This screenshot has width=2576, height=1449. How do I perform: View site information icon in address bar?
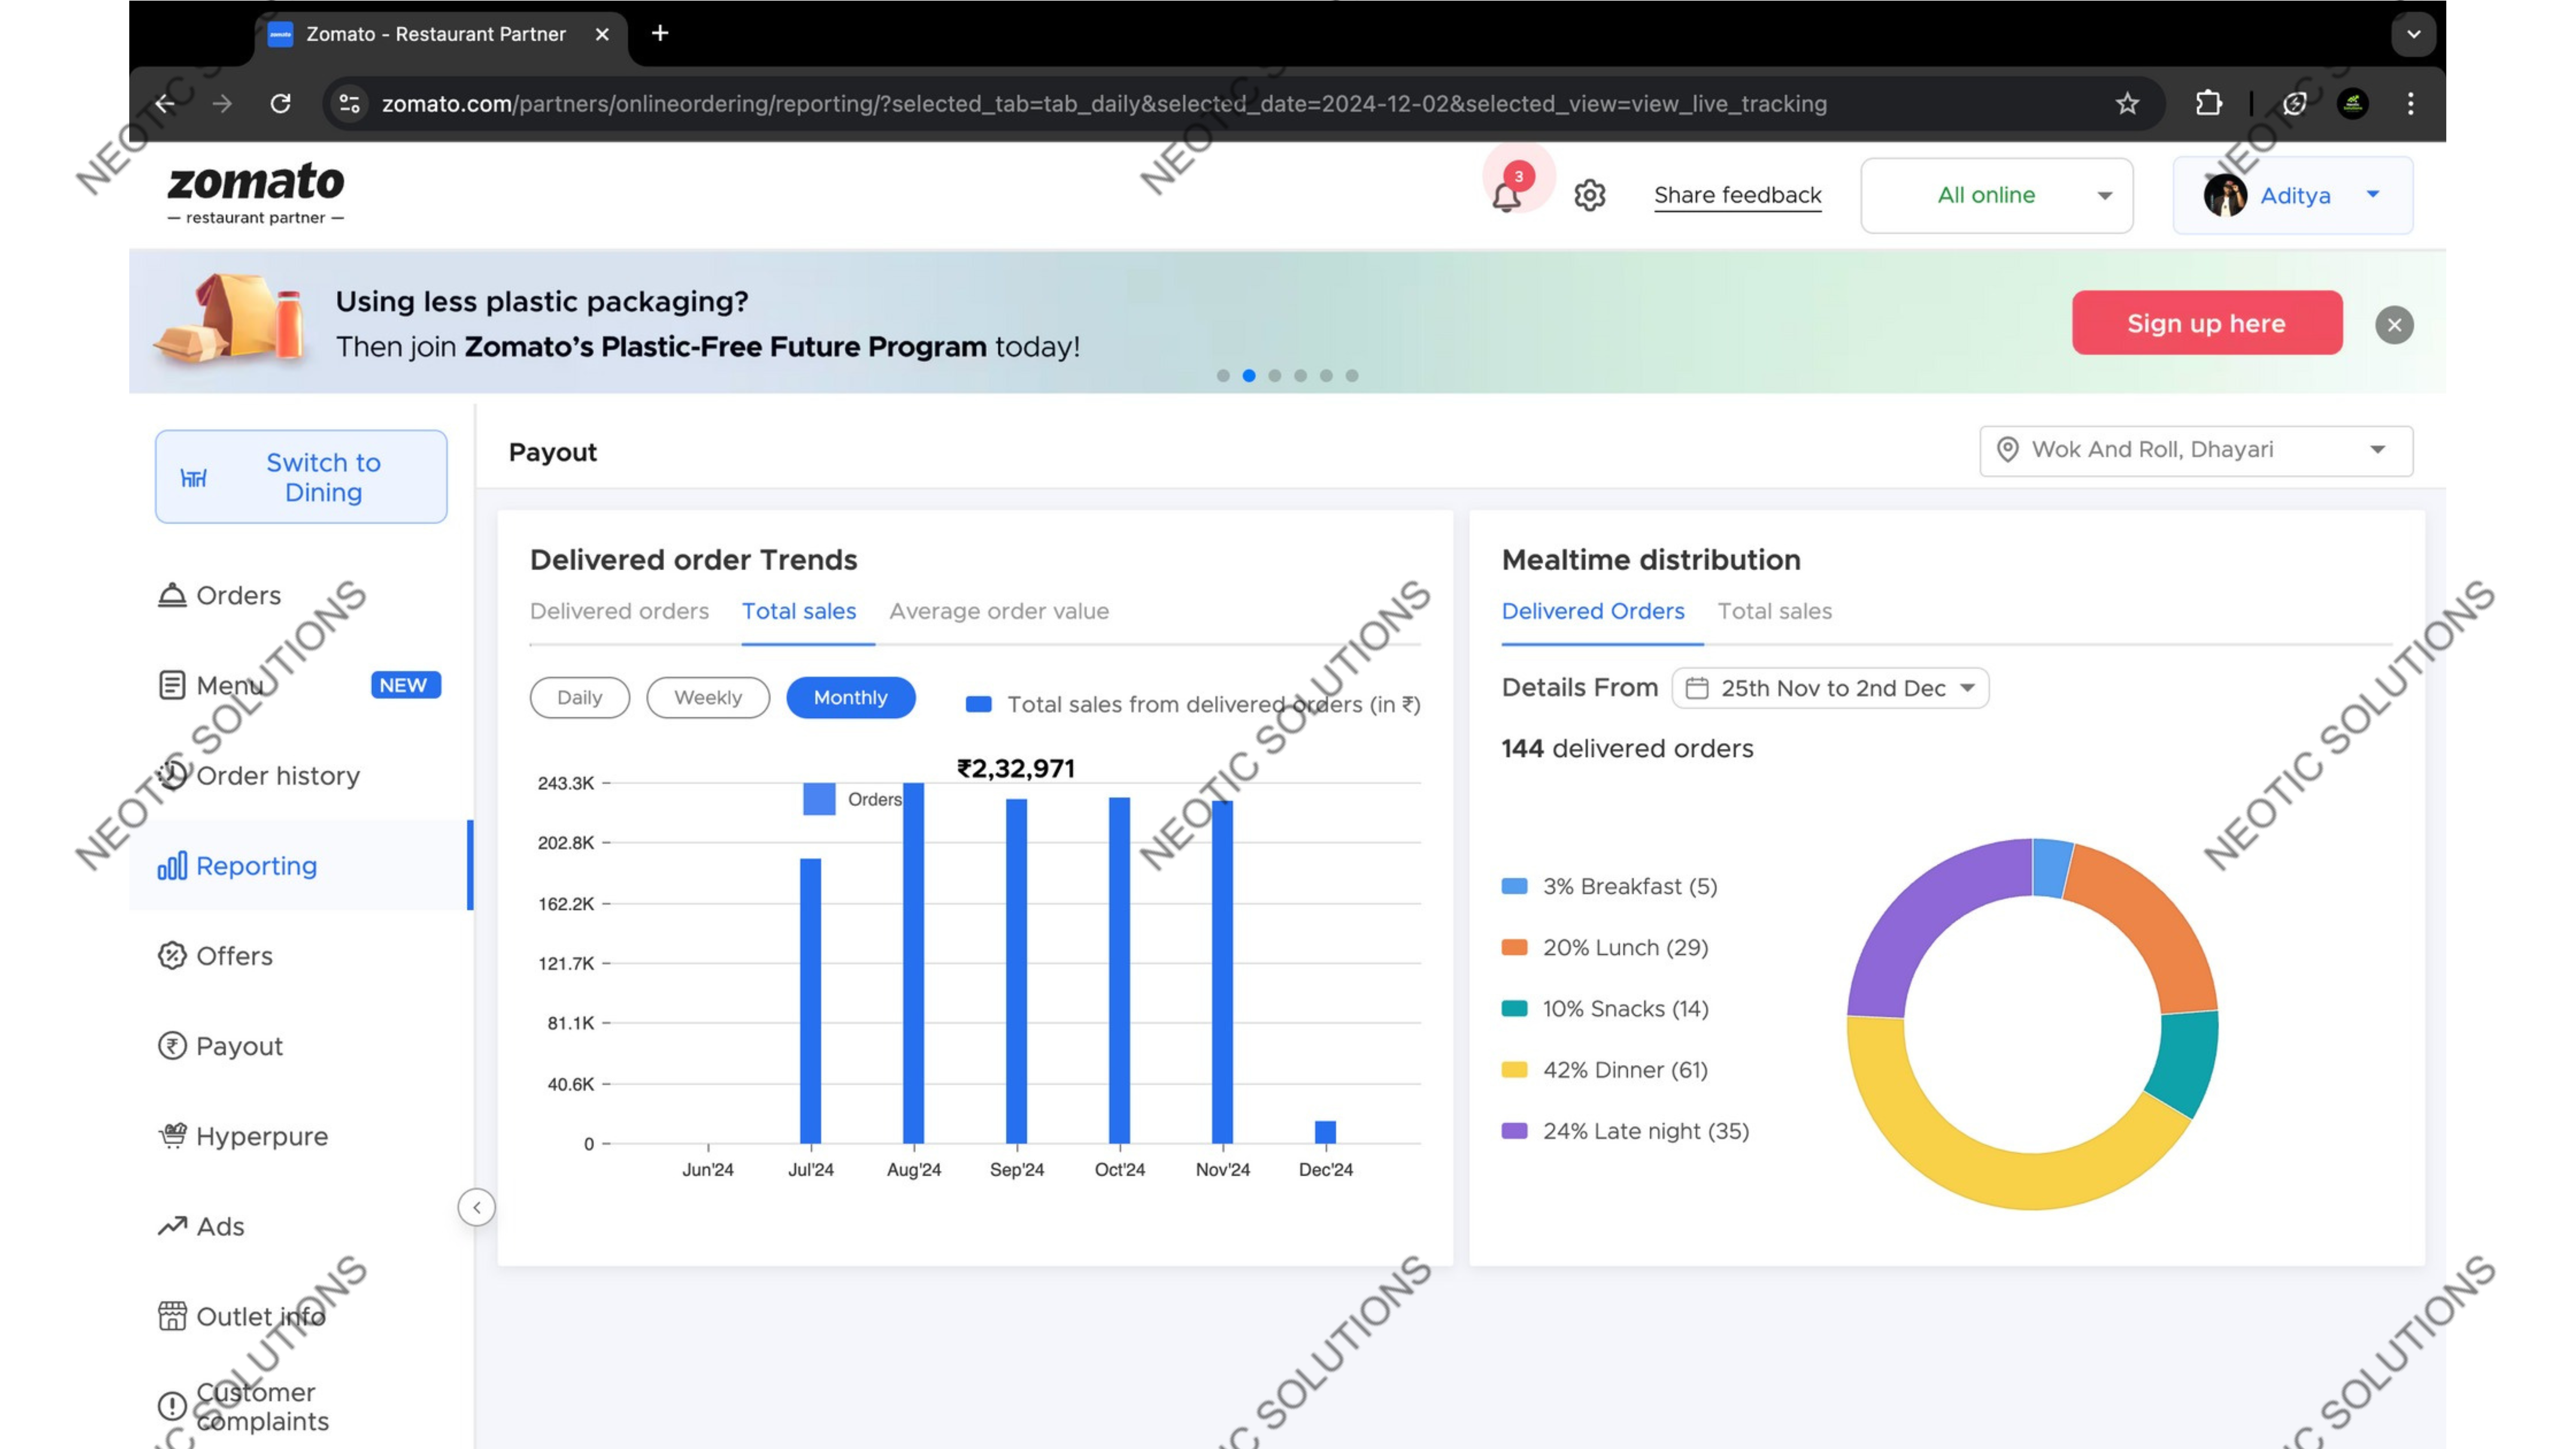point(349,103)
